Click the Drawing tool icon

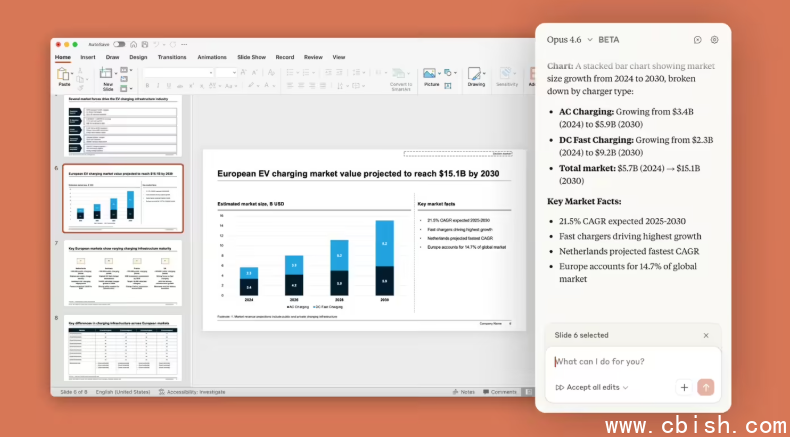pyautogui.click(x=476, y=74)
